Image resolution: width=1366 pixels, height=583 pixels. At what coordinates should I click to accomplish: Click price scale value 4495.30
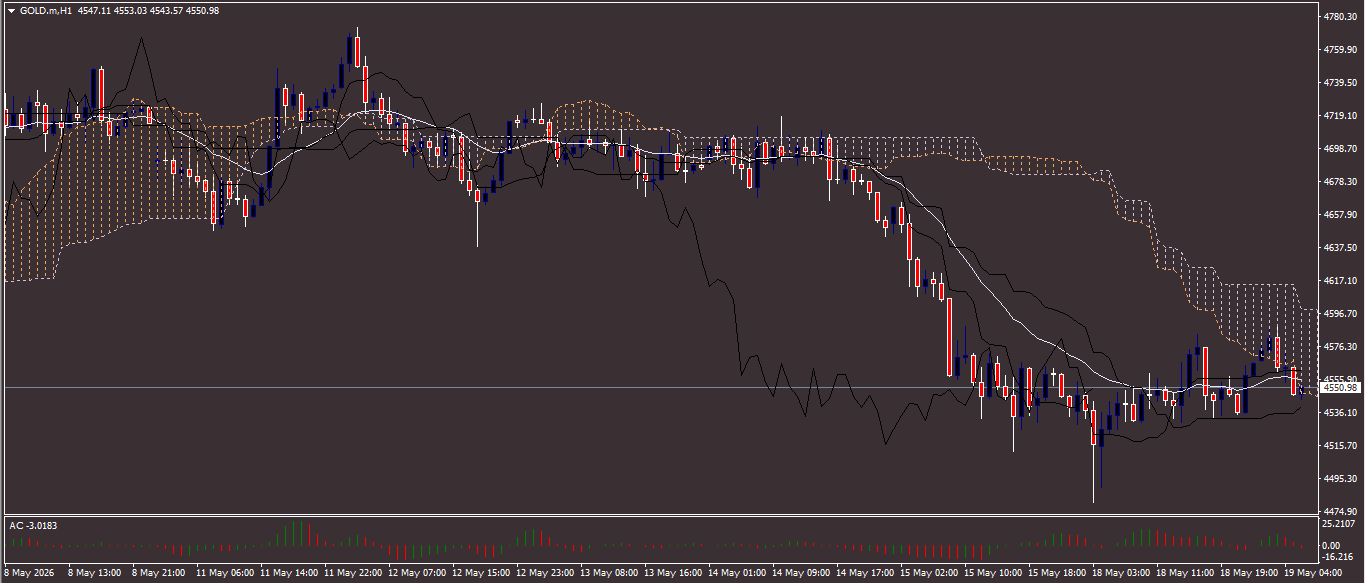pyautogui.click(x=1338, y=479)
